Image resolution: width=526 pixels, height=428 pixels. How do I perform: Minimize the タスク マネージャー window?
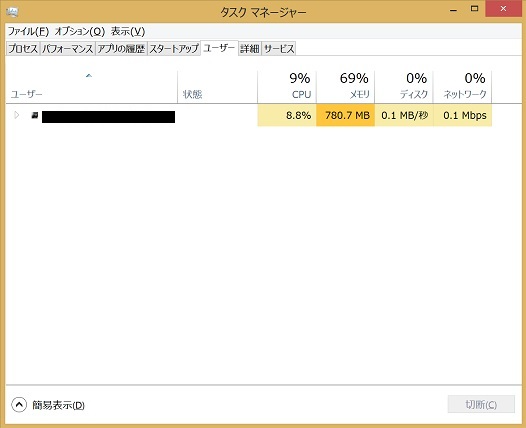point(454,10)
